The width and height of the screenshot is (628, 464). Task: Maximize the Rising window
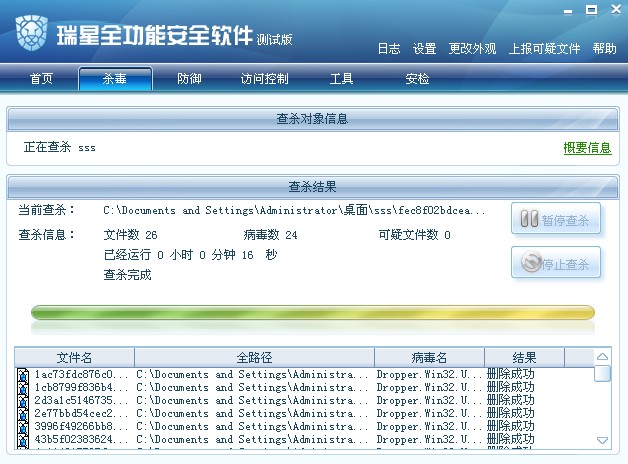click(x=592, y=10)
